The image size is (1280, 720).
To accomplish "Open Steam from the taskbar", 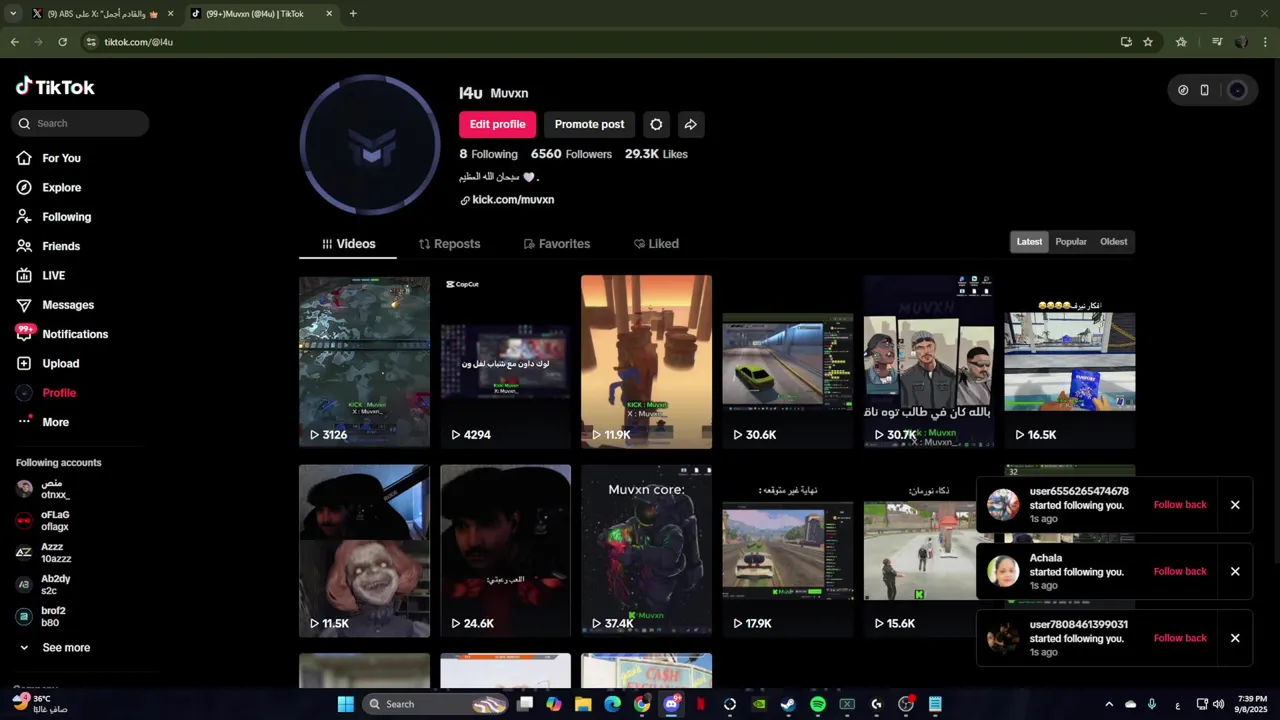I will pos(788,704).
